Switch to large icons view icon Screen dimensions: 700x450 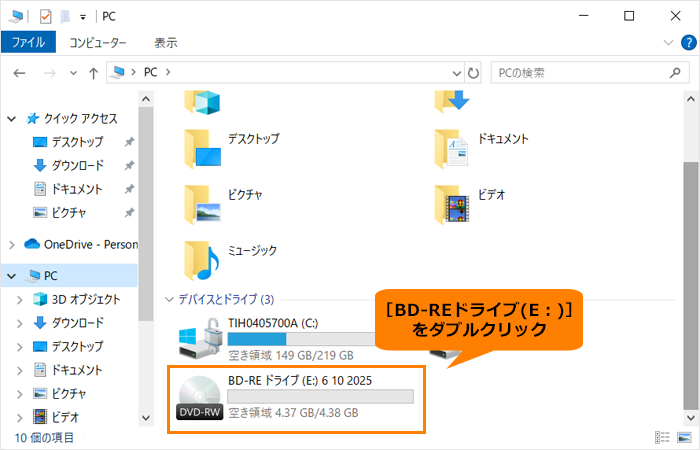point(684,437)
